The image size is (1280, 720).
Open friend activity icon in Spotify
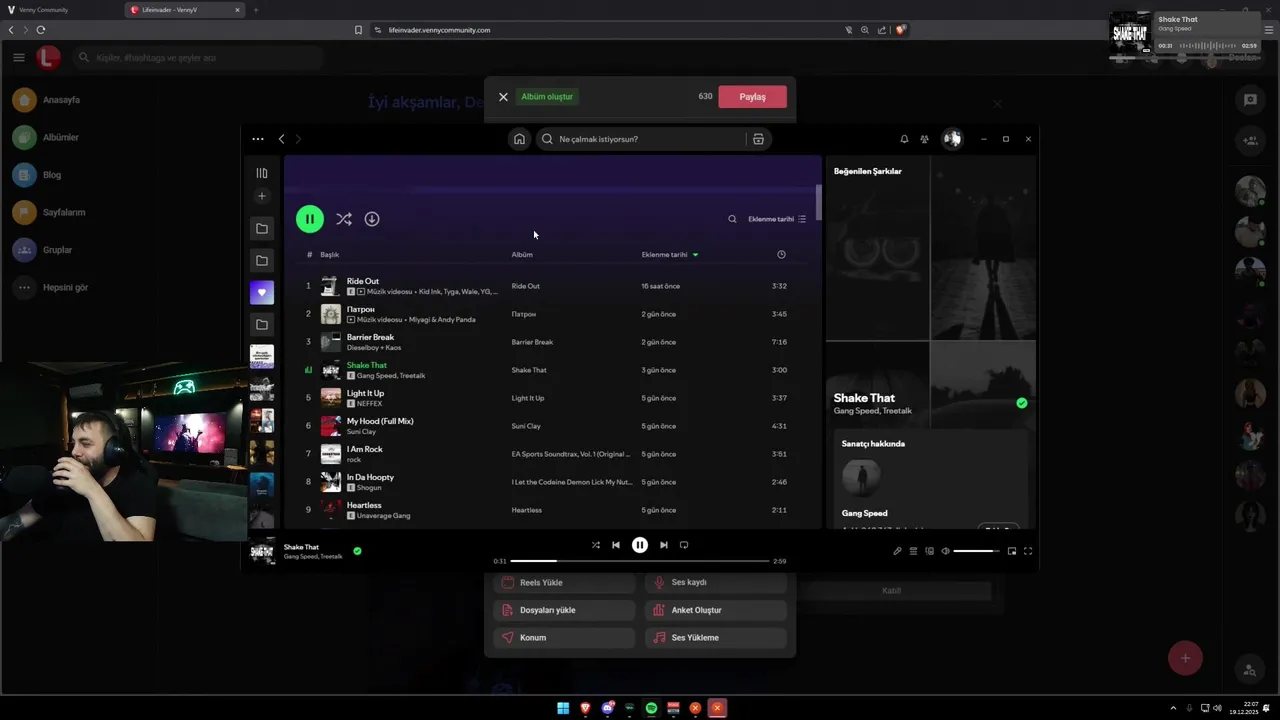pyautogui.click(x=924, y=139)
